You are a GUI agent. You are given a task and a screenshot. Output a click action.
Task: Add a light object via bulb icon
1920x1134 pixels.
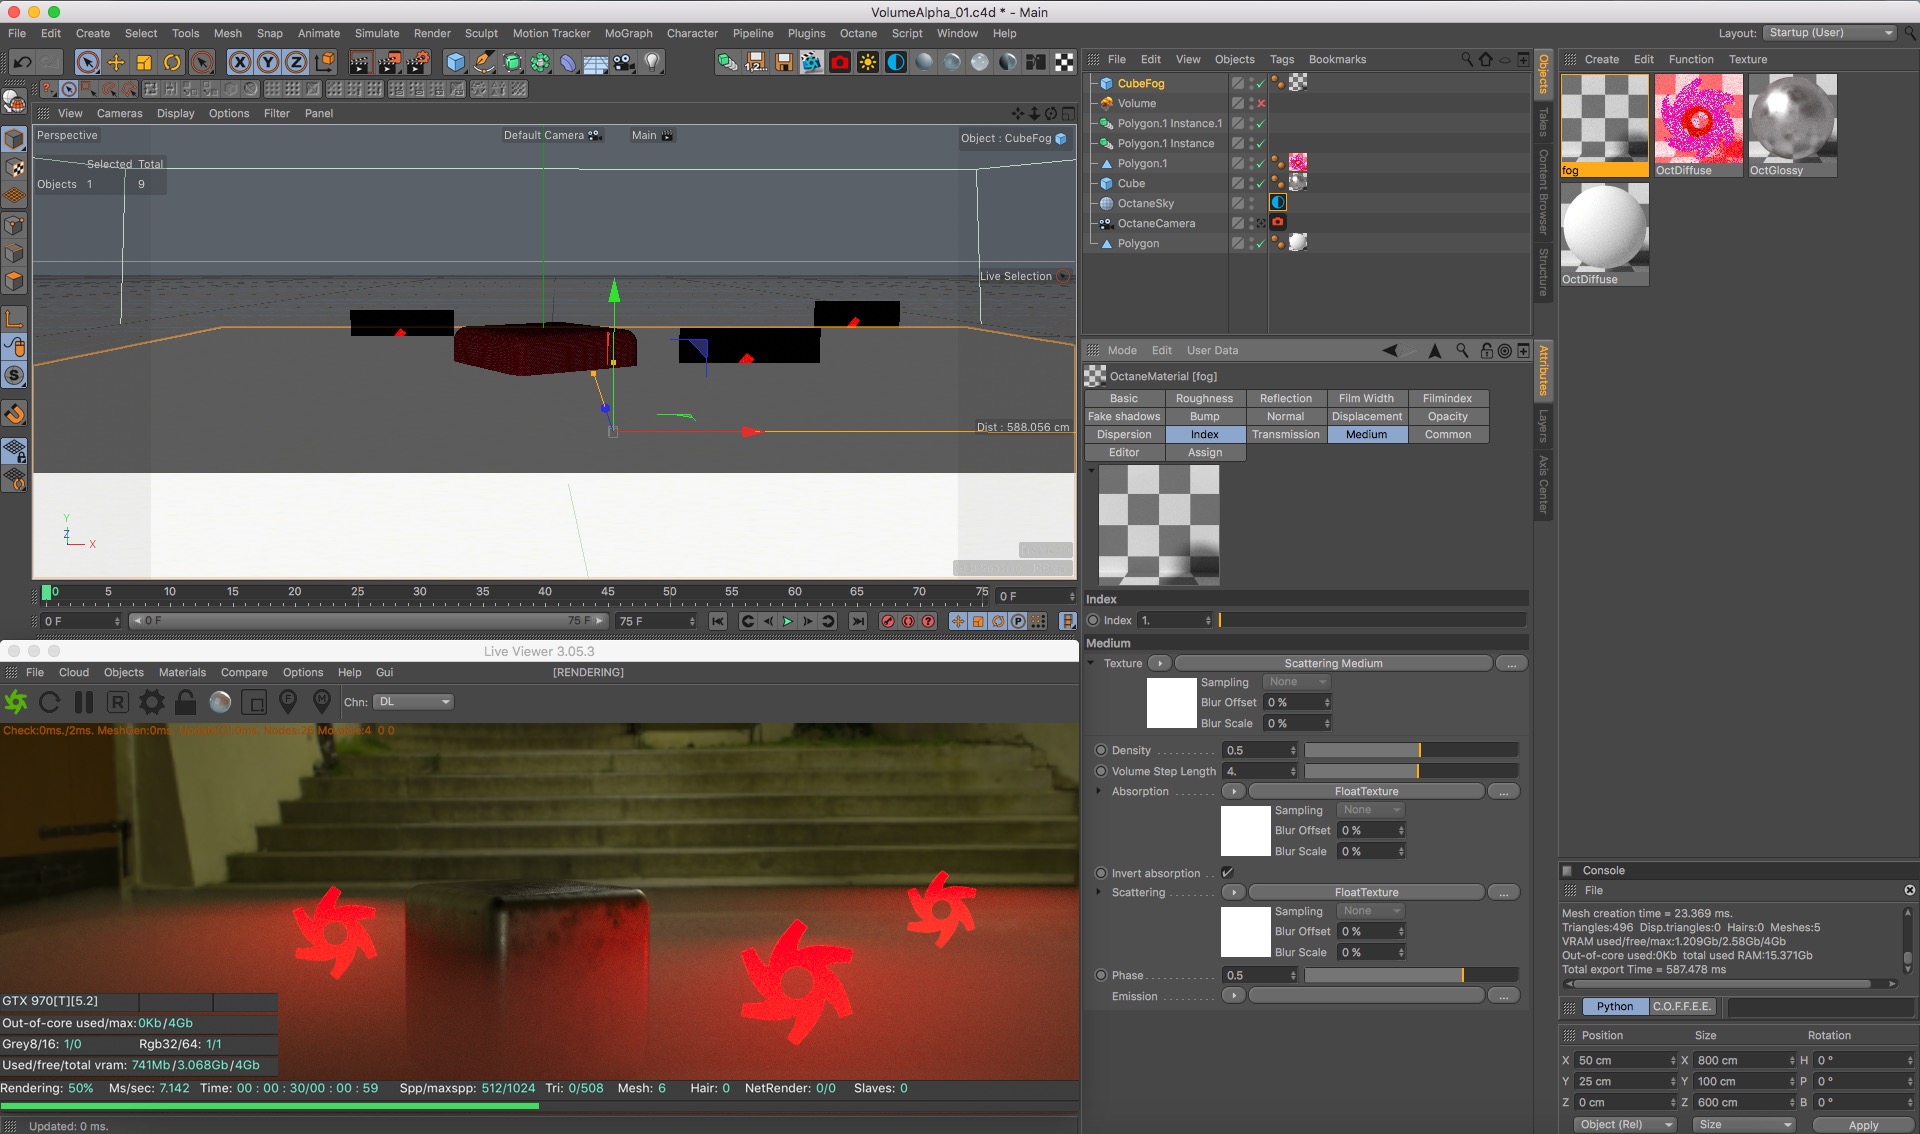click(652, 63)
